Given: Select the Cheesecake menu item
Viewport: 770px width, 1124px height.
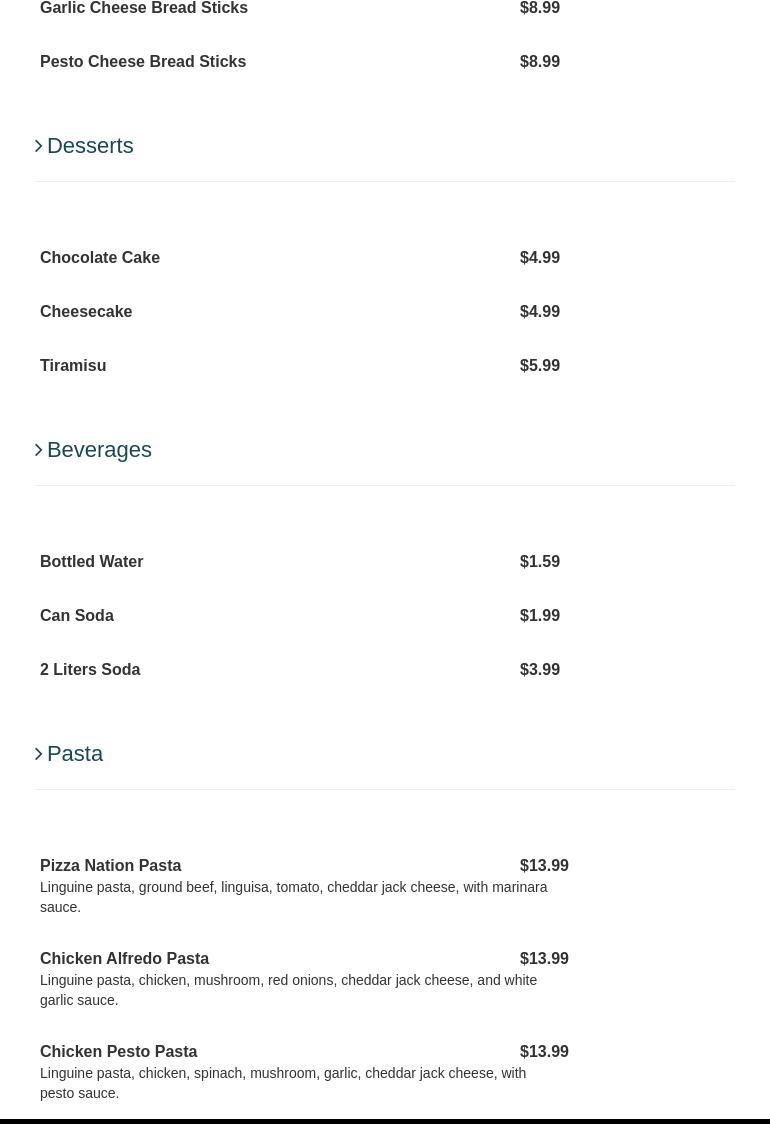Looking at the screenshot, I should (x=86, y=312).
